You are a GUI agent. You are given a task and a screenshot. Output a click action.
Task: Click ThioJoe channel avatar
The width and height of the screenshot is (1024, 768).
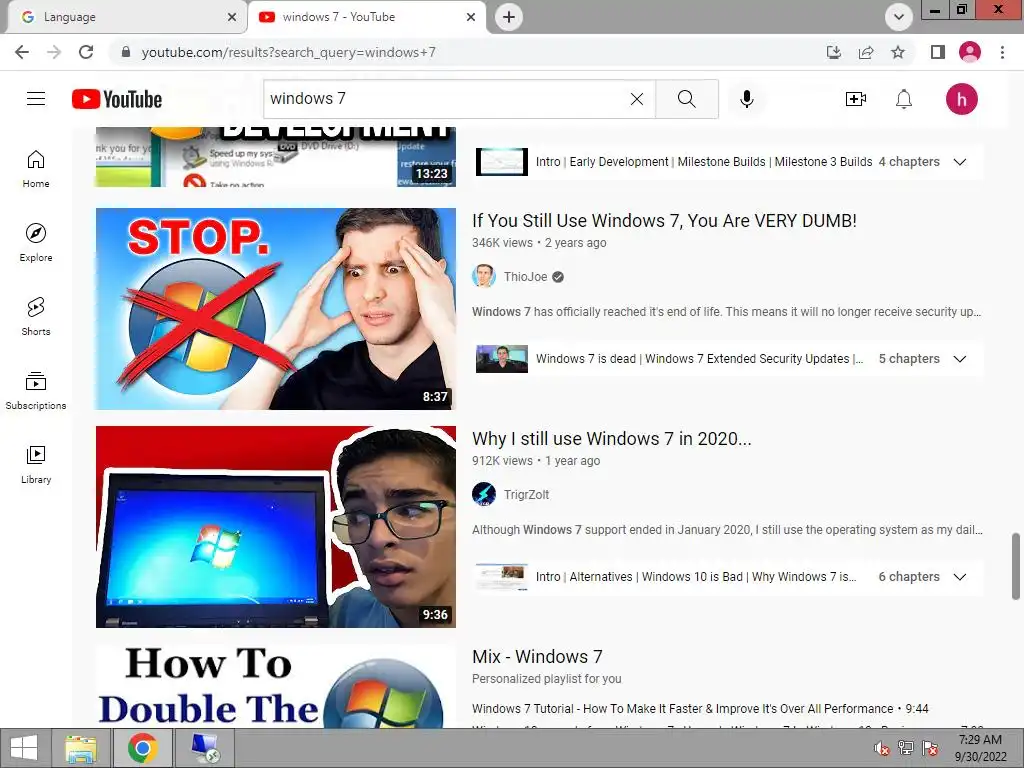point(484,277)
